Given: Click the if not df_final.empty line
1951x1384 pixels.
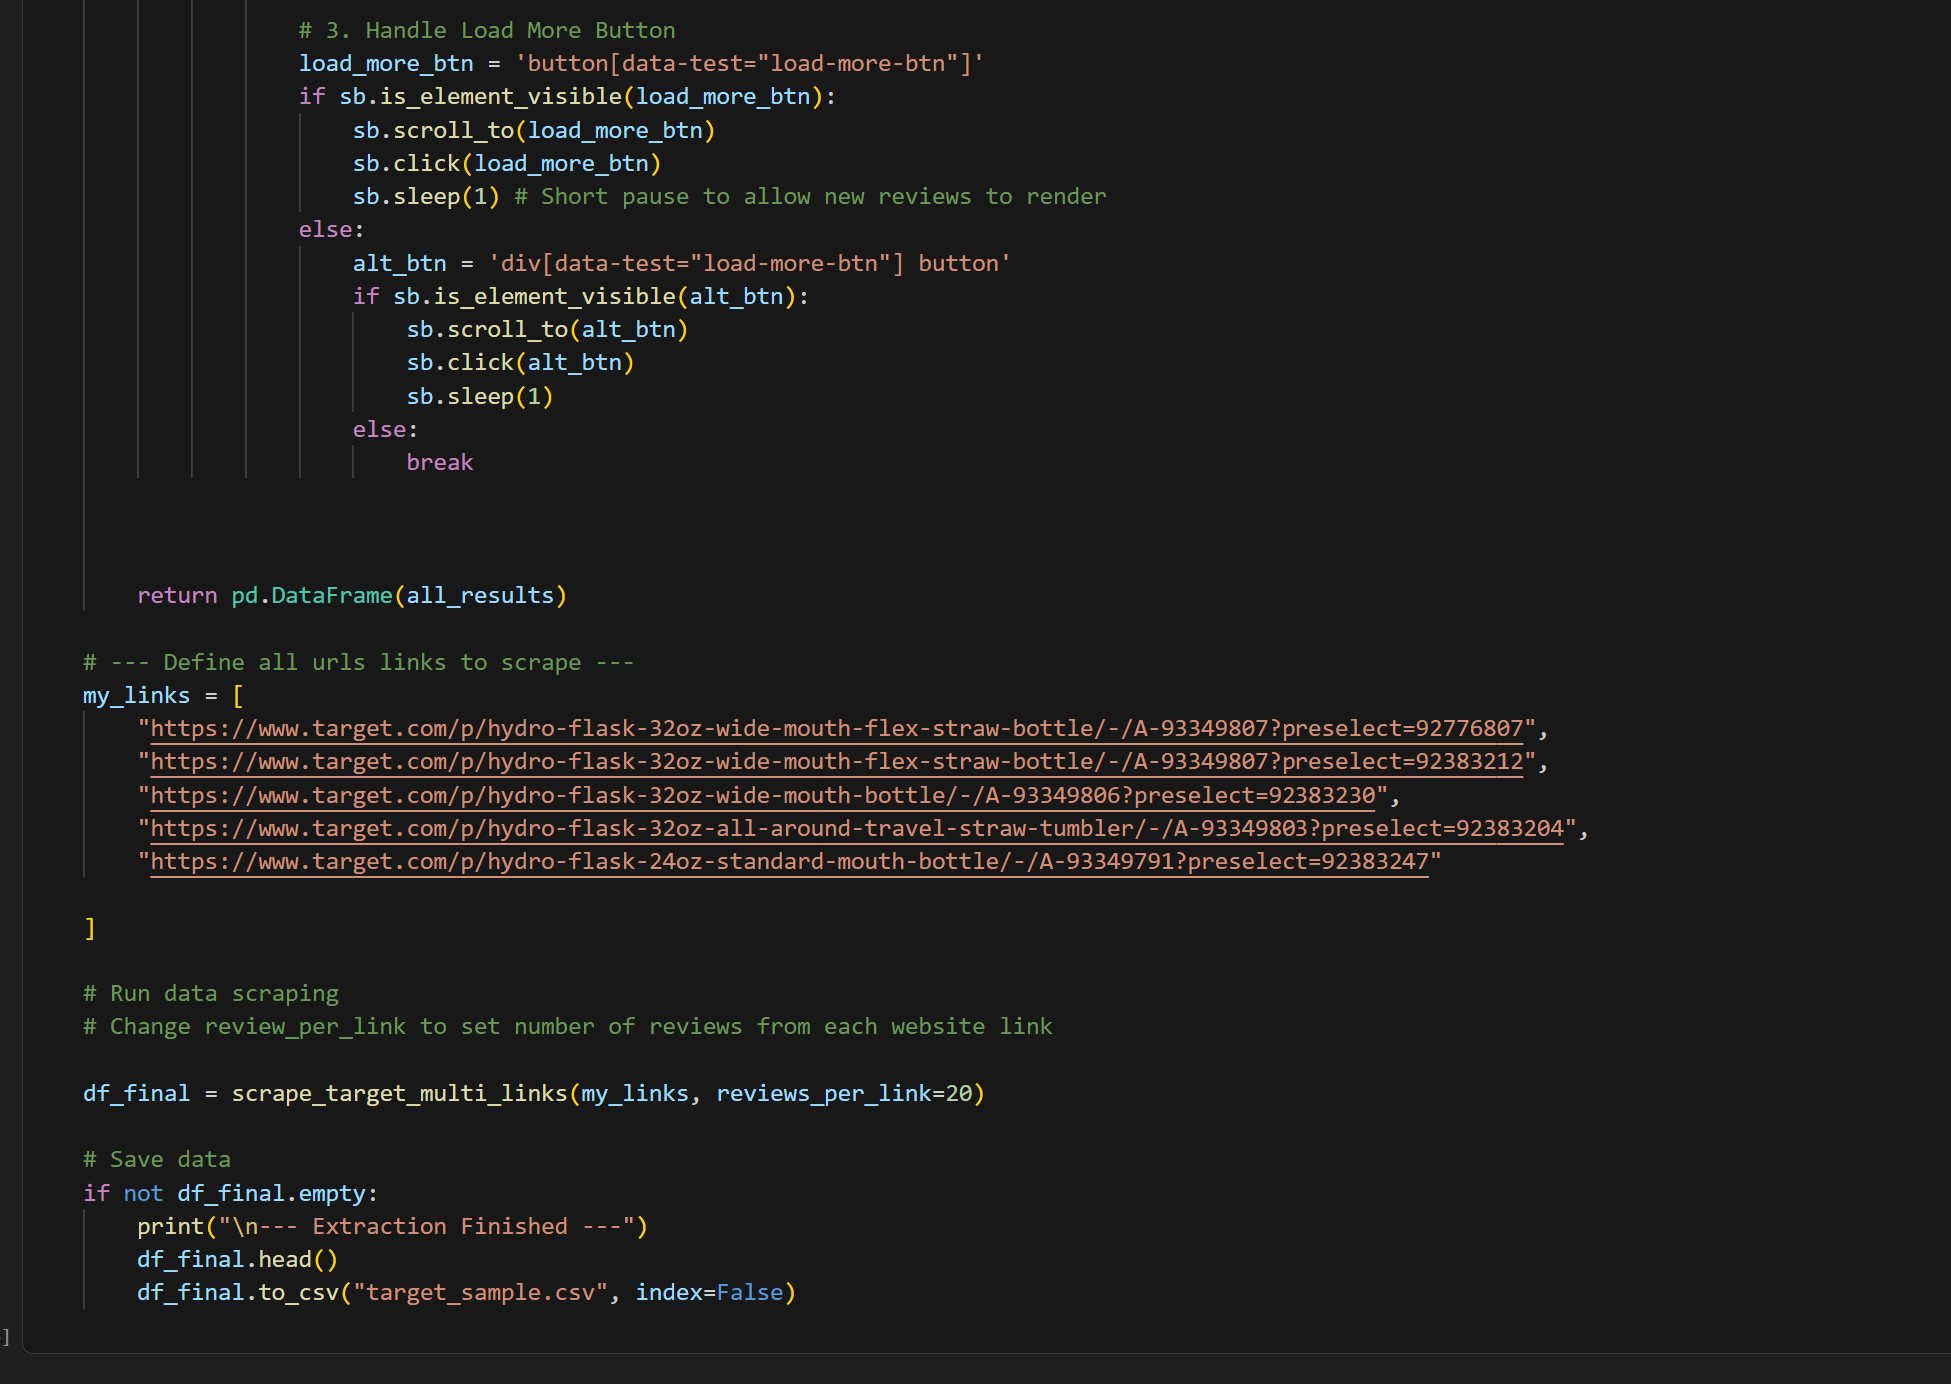Looking at the screenshot, I should (x=230, y=1194).
